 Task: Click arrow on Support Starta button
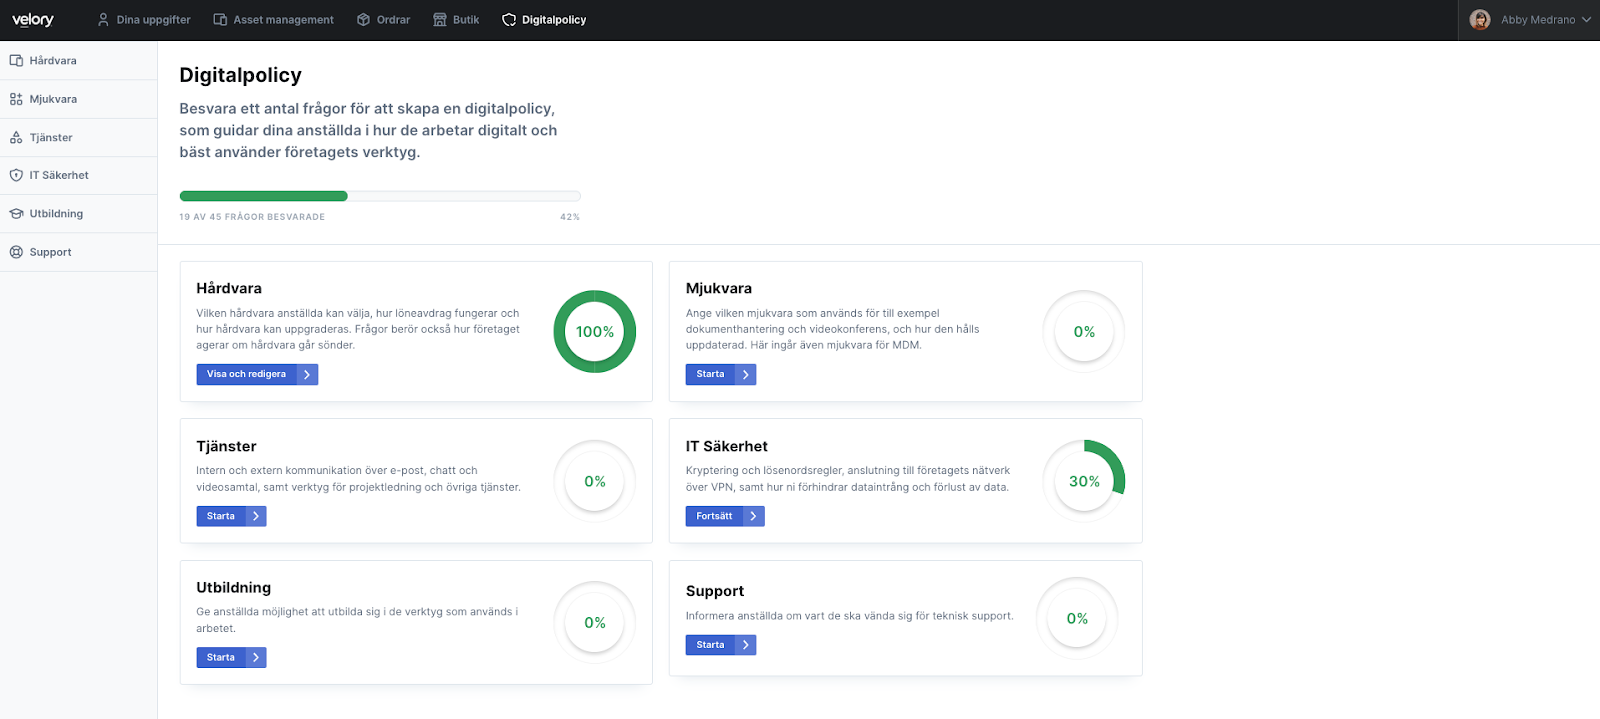pos(746,645)
